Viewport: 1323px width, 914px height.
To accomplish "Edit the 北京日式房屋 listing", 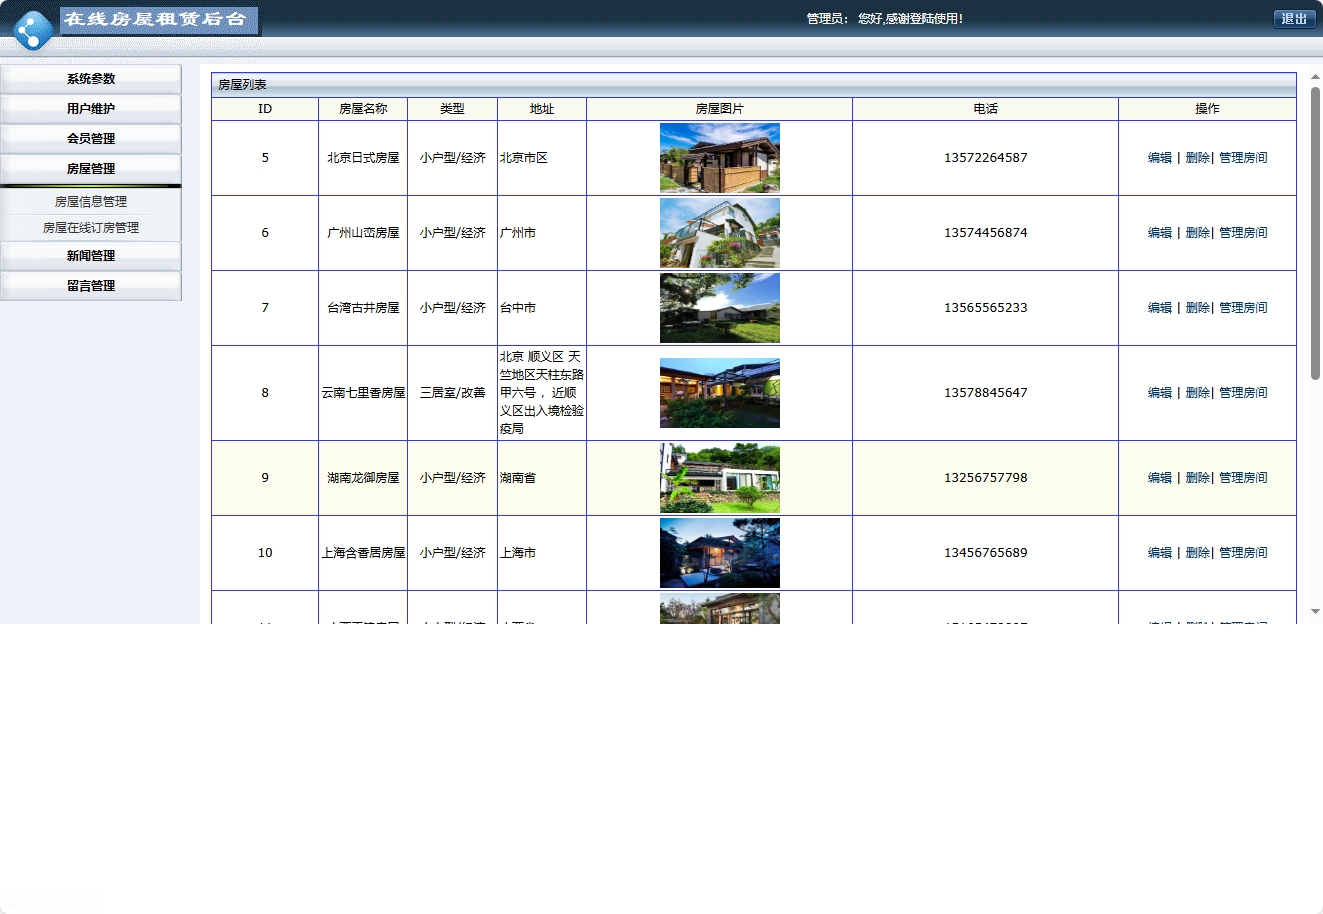I will 1159,157.
